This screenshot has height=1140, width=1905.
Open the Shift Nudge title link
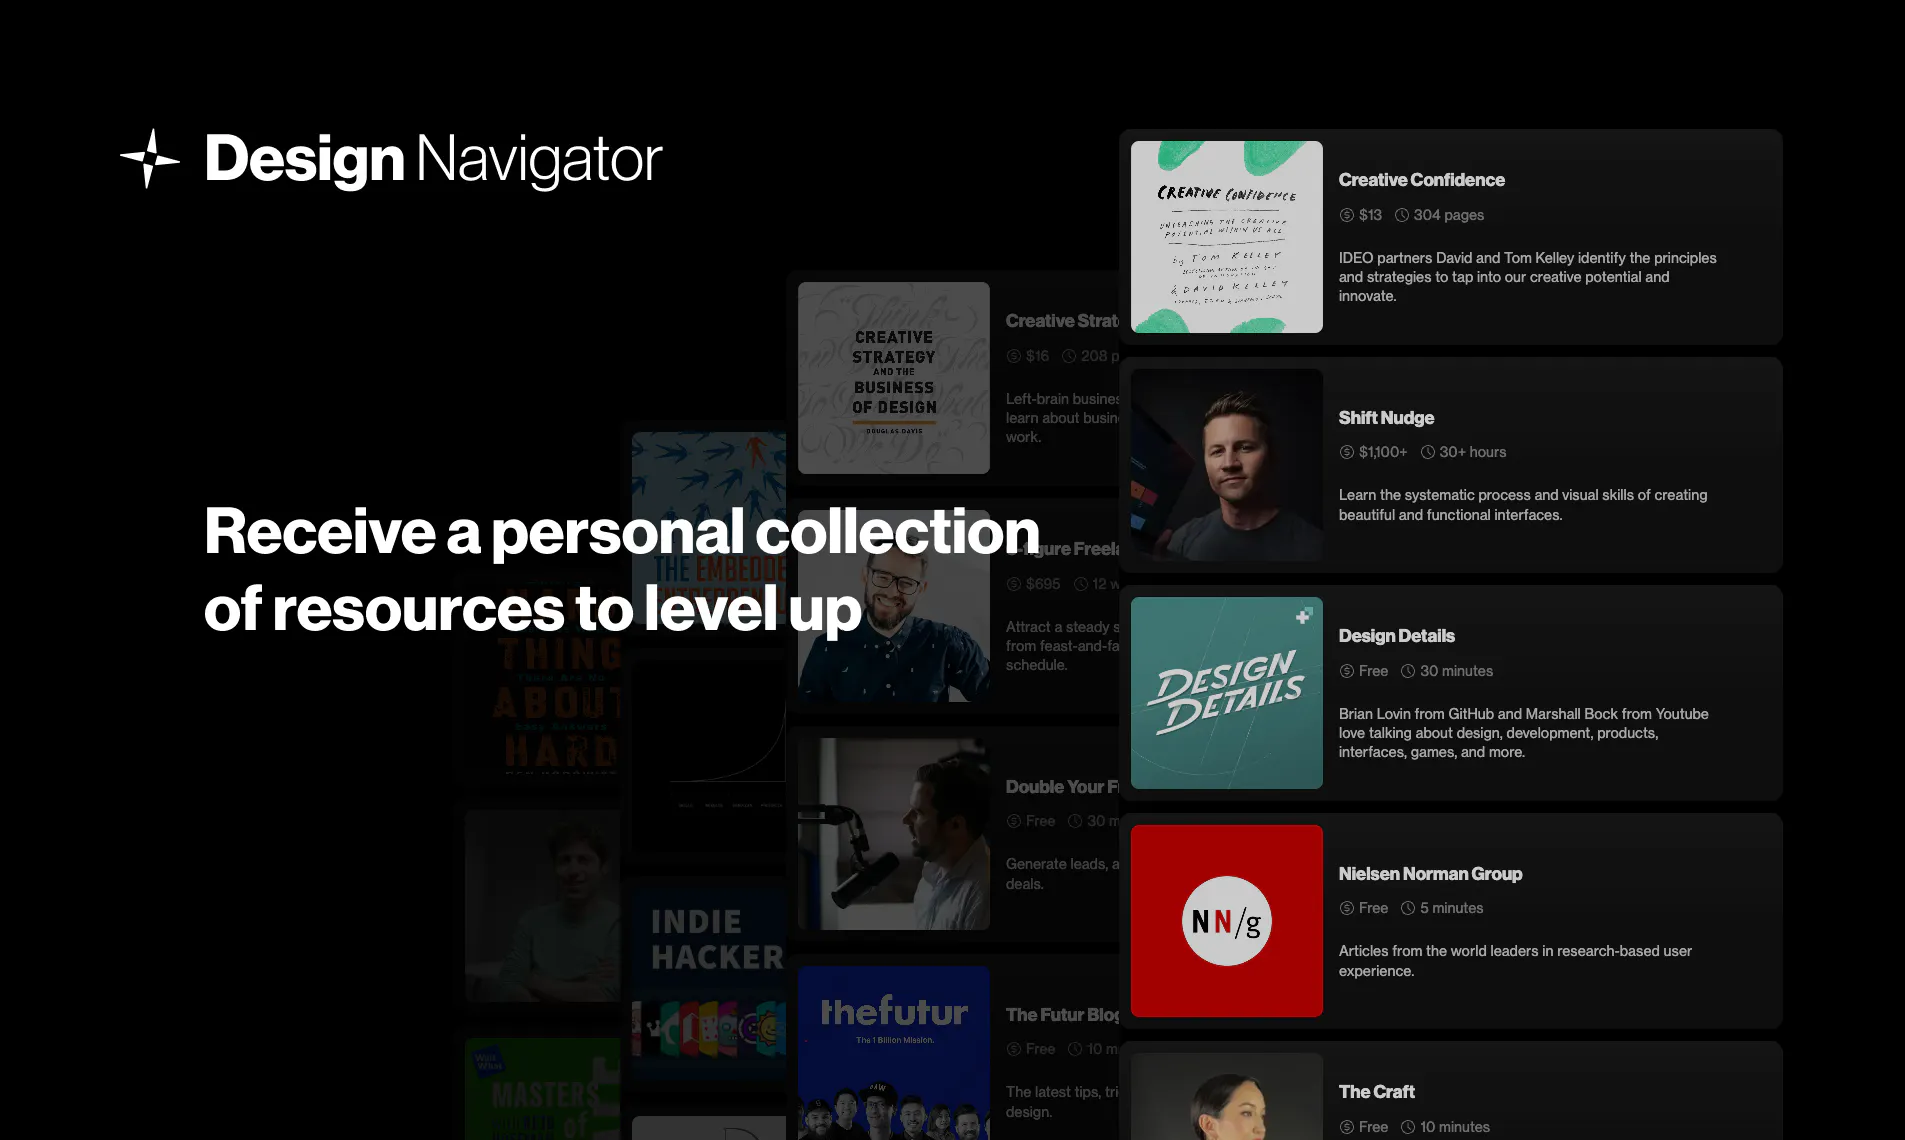point(1386,418)
